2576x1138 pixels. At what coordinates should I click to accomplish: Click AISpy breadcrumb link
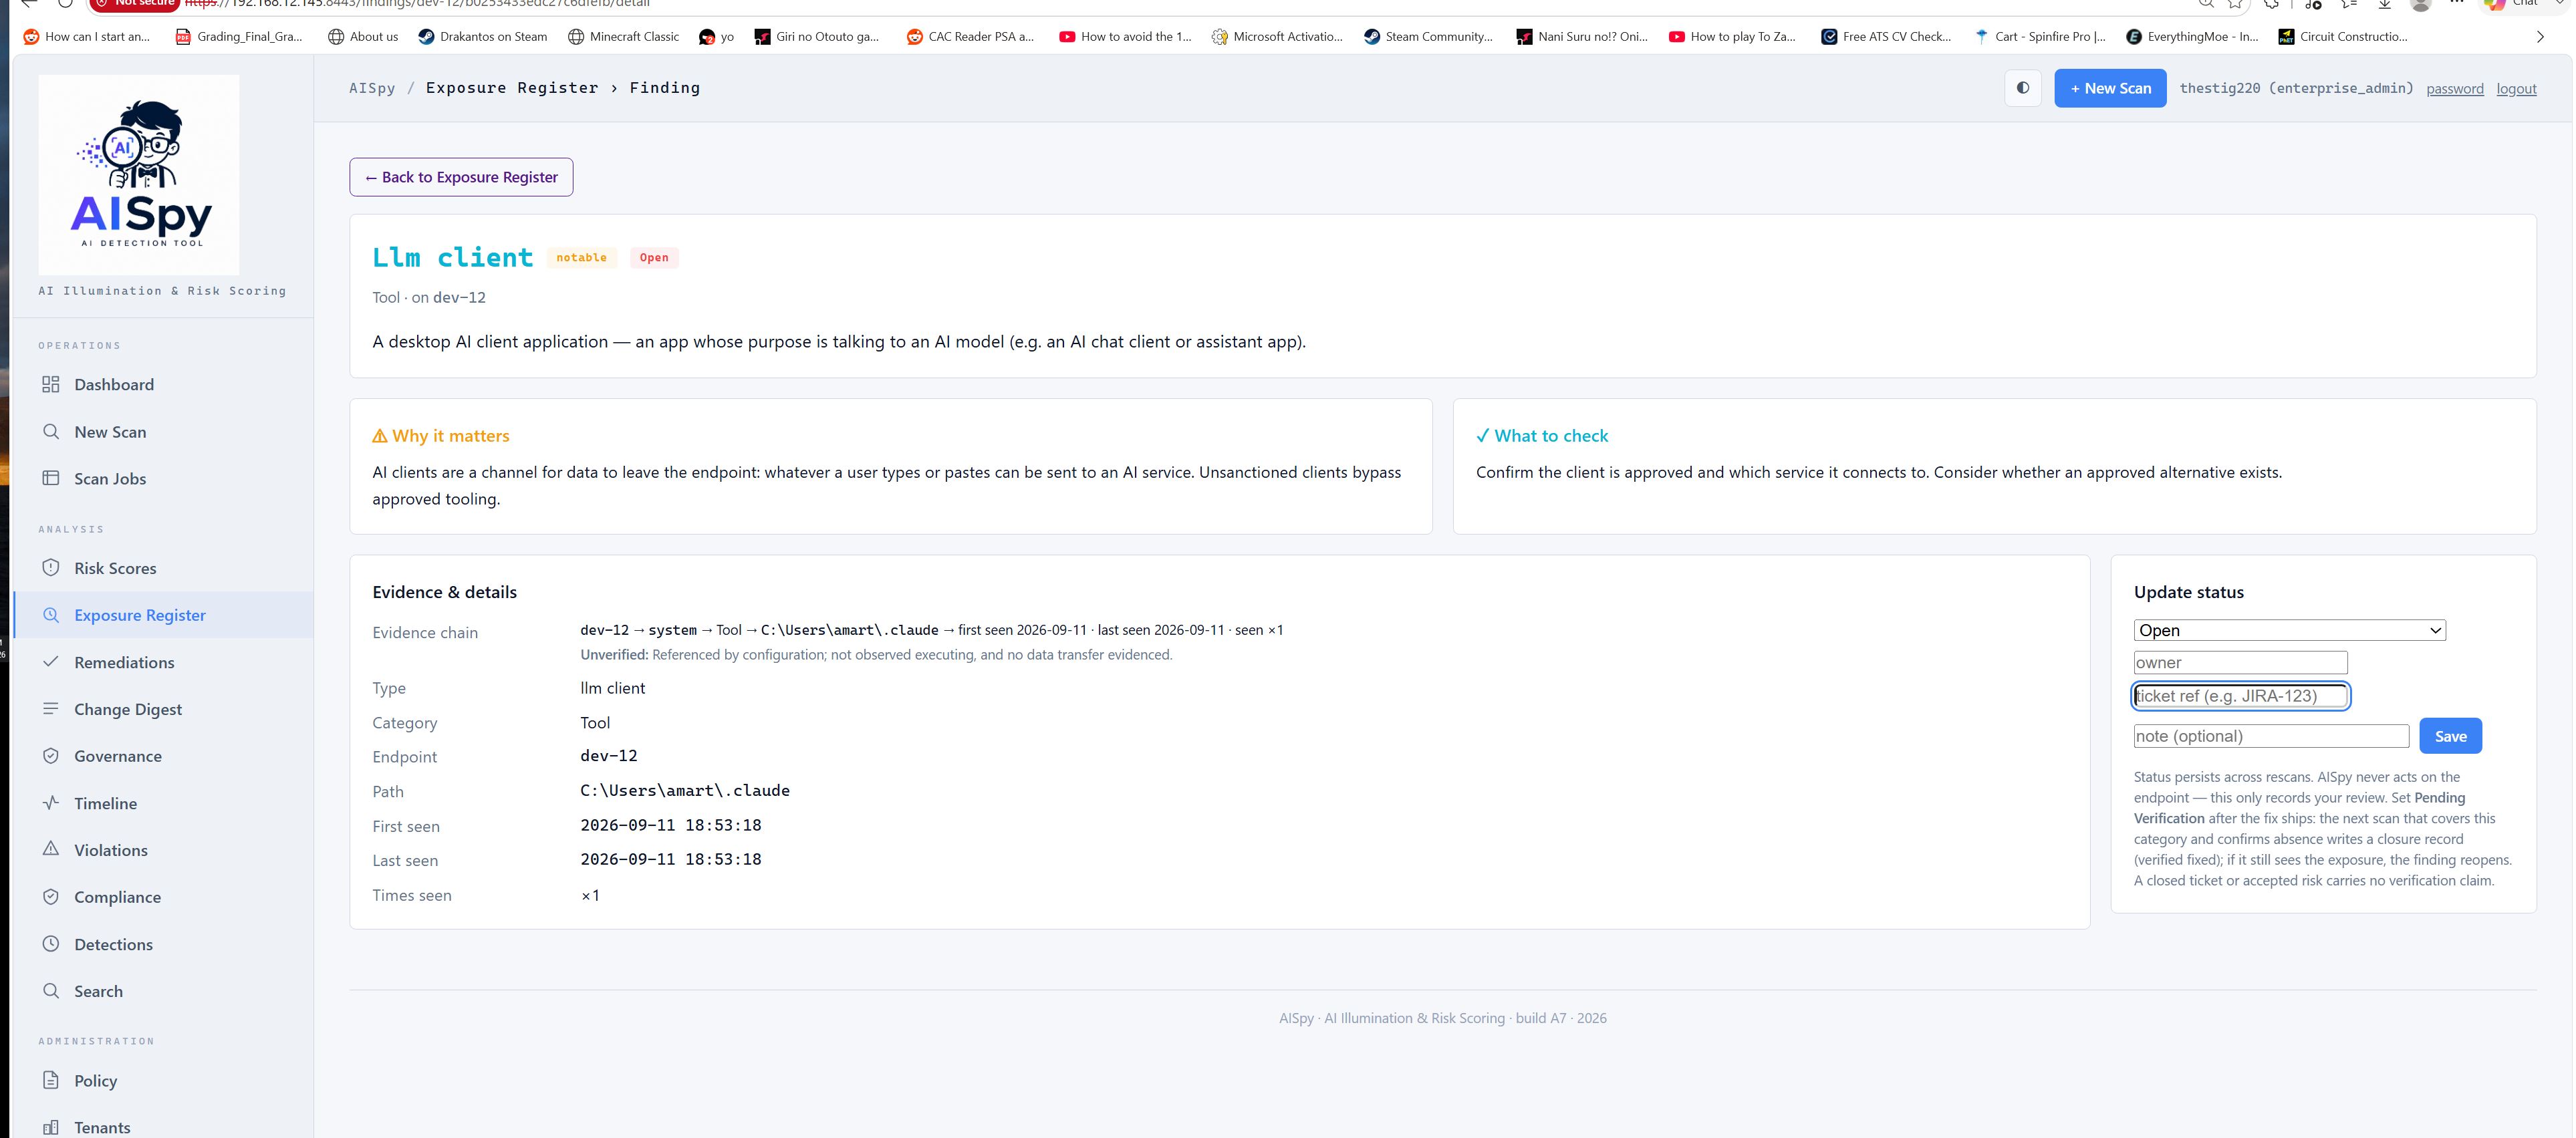click(x=372, y=88)
